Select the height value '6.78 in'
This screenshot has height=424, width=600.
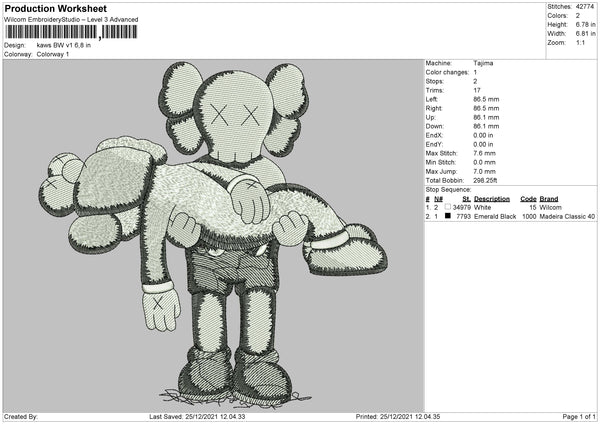tap(585, 24)
